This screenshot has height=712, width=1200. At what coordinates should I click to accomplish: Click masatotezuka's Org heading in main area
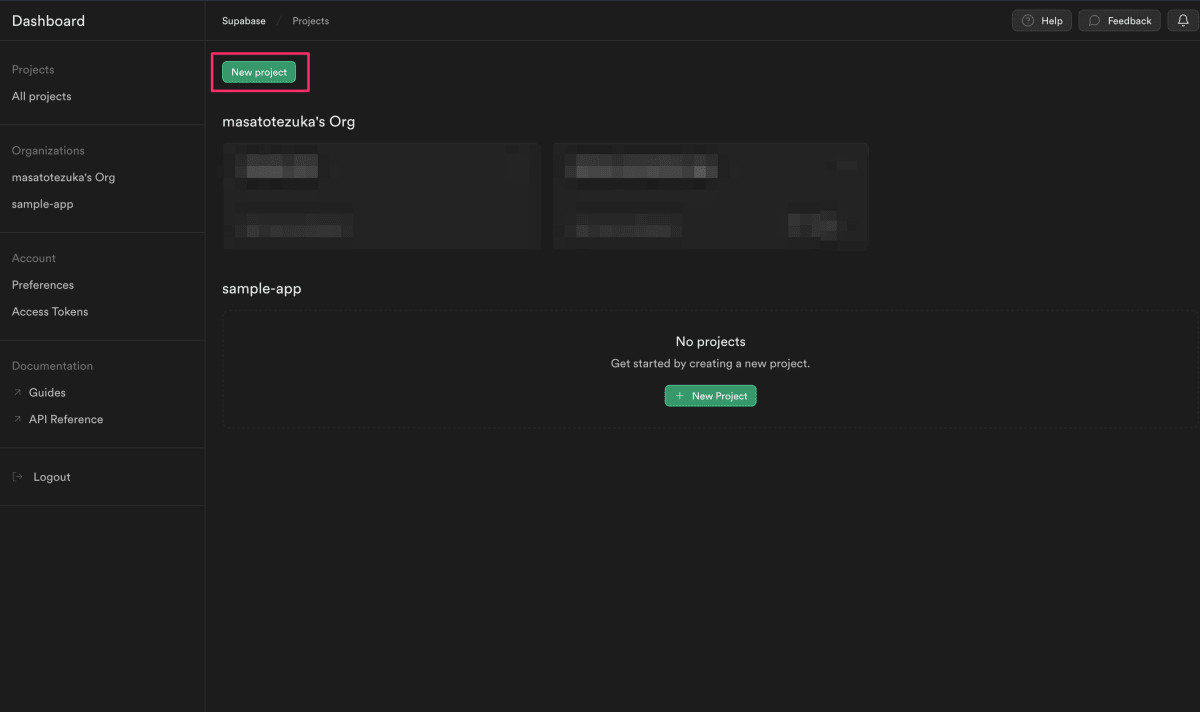click(289, 122)
